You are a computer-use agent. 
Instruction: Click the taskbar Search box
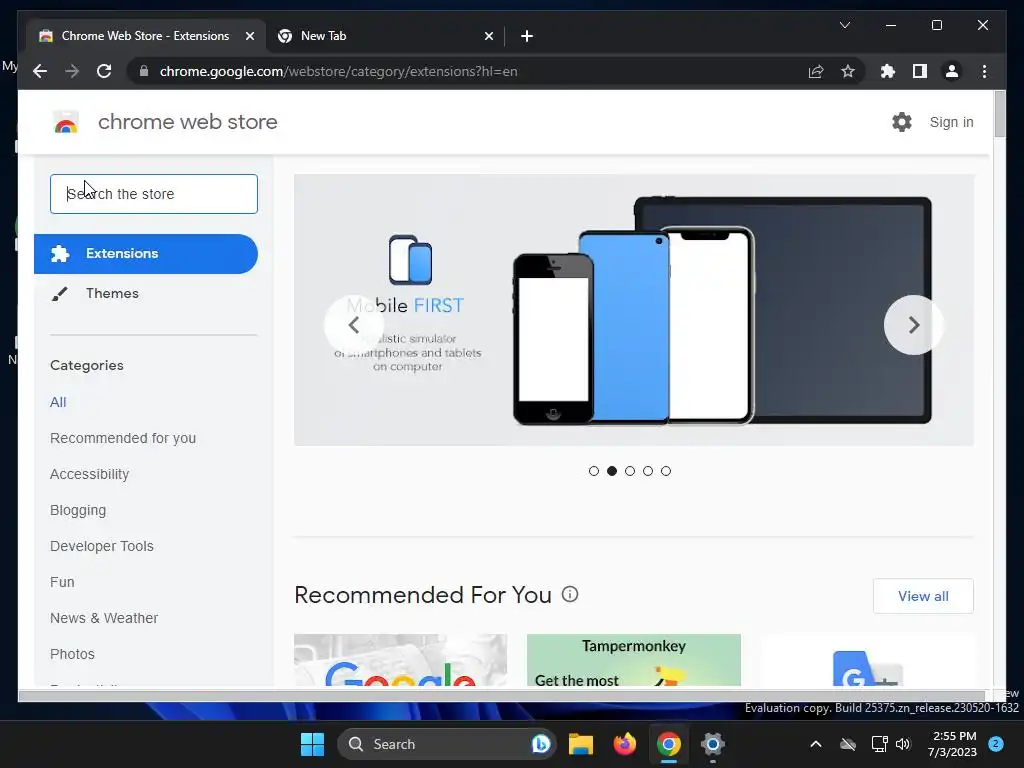445,744
